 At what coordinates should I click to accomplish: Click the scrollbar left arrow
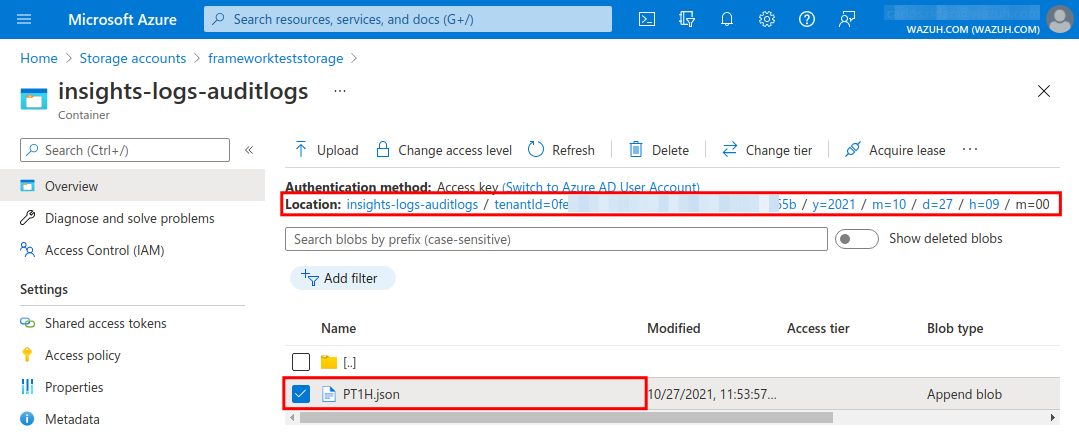click(292, 417)
